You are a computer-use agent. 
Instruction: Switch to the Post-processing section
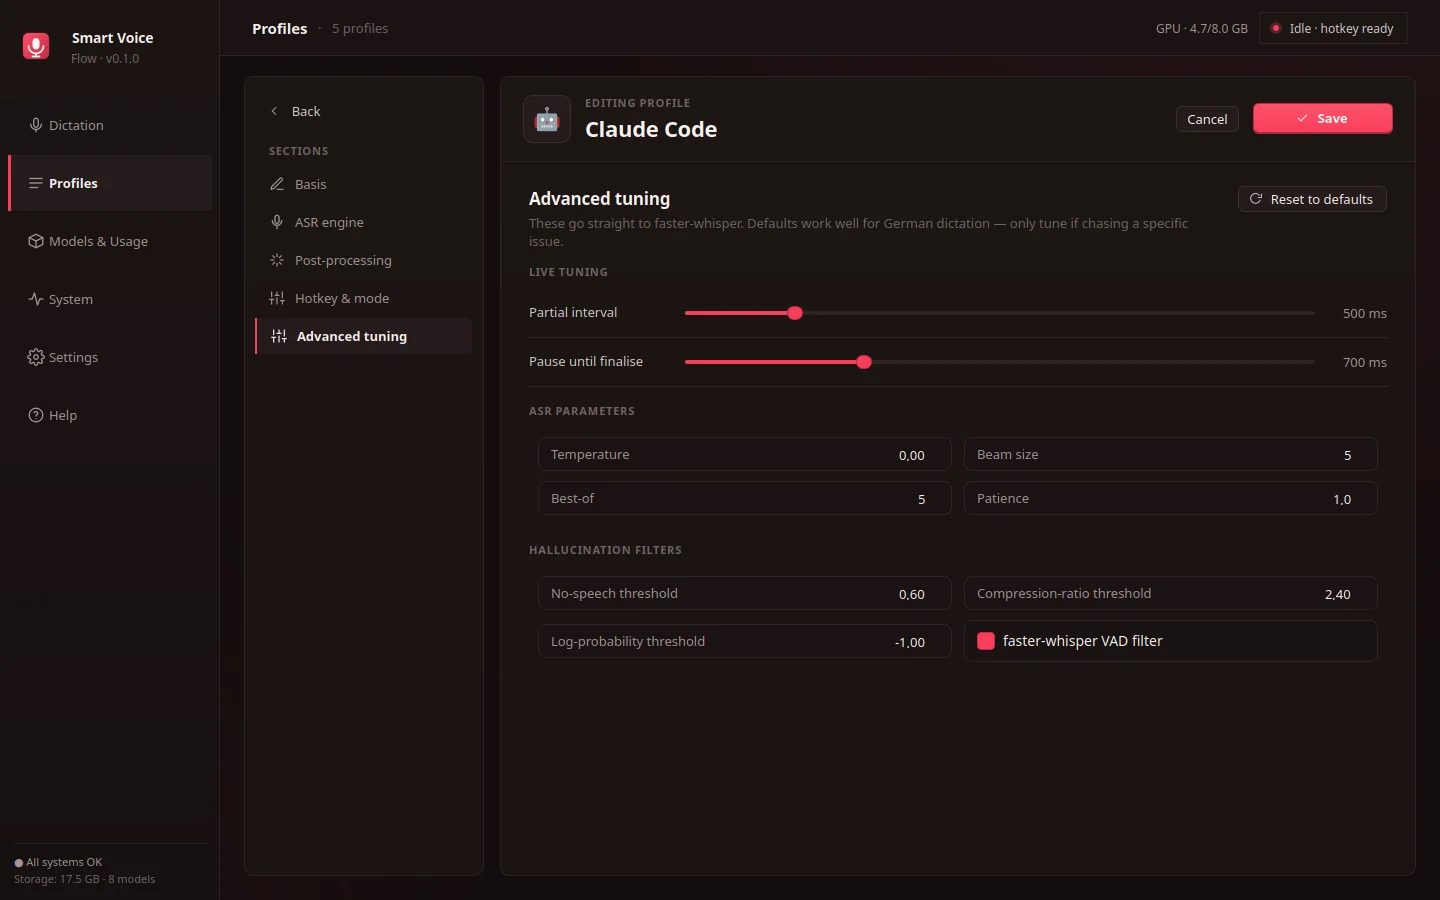tap(364, 260)
